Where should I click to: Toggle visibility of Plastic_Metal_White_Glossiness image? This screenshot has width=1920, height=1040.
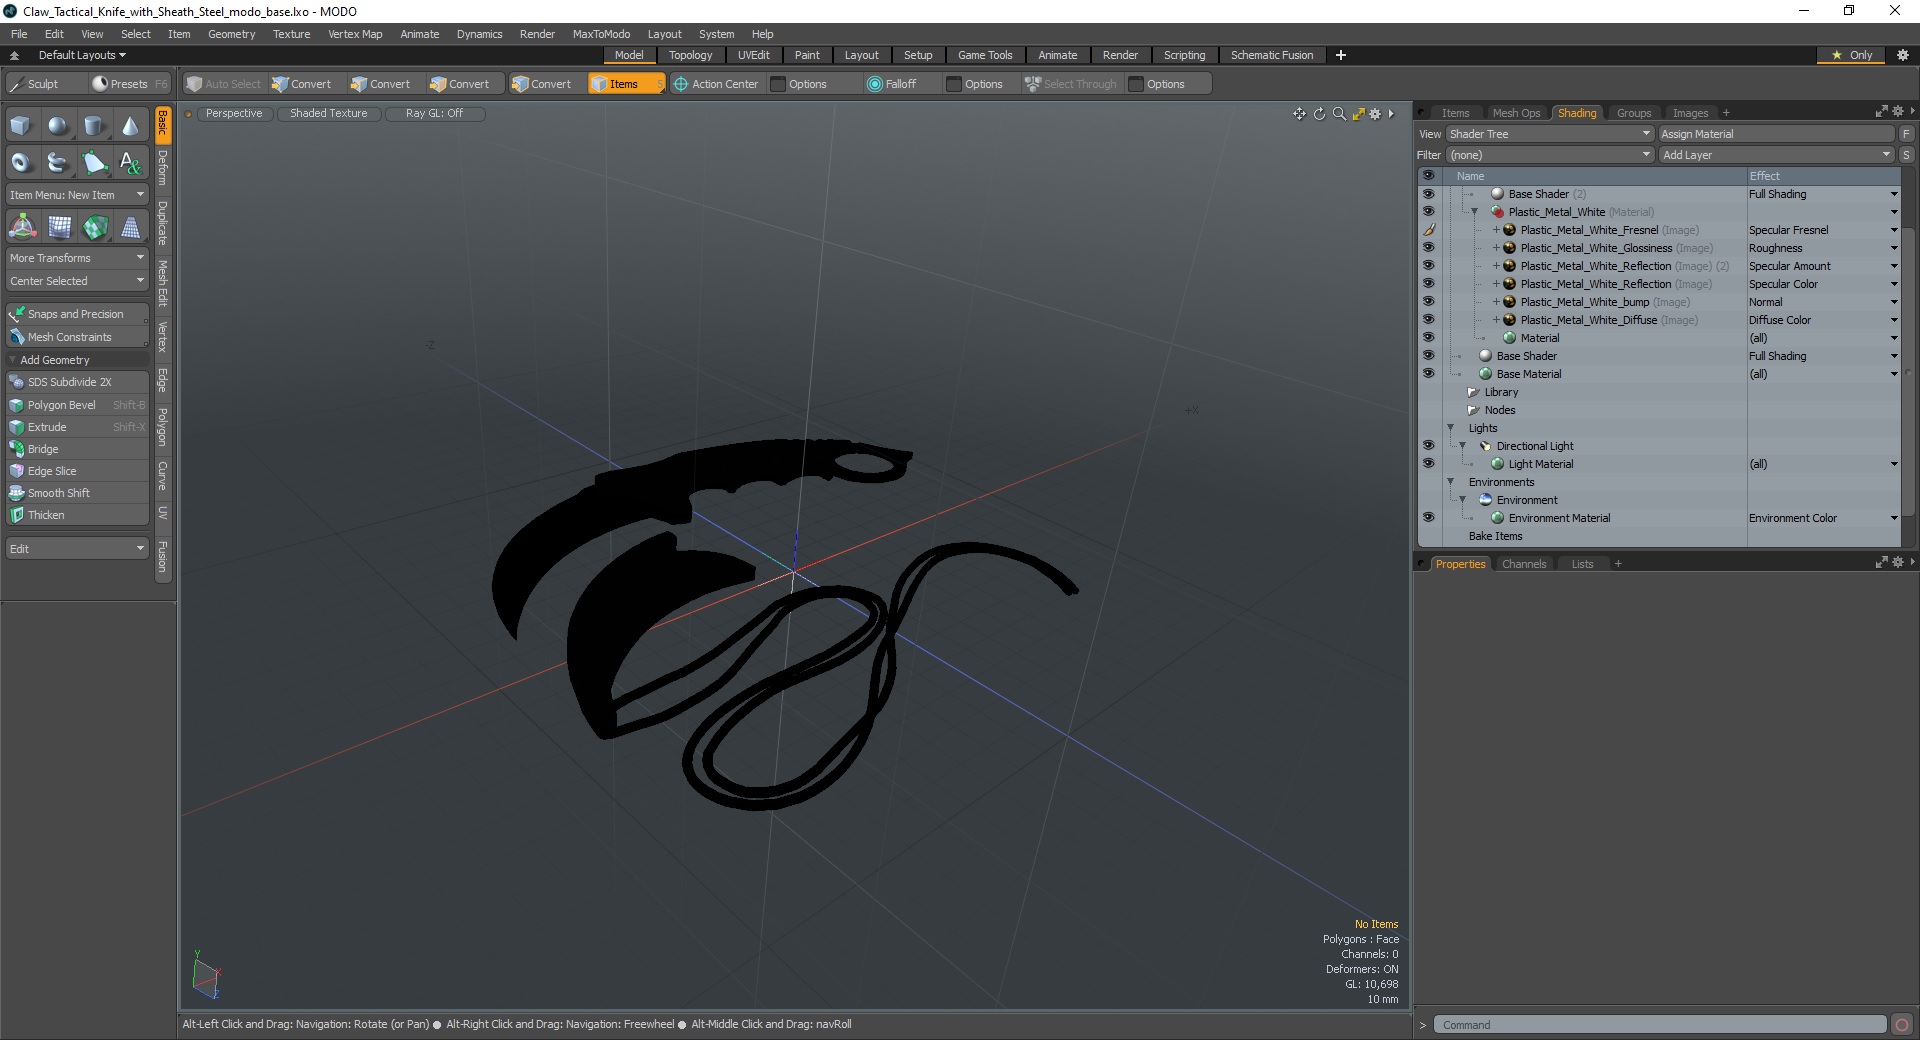[1428, 248]
